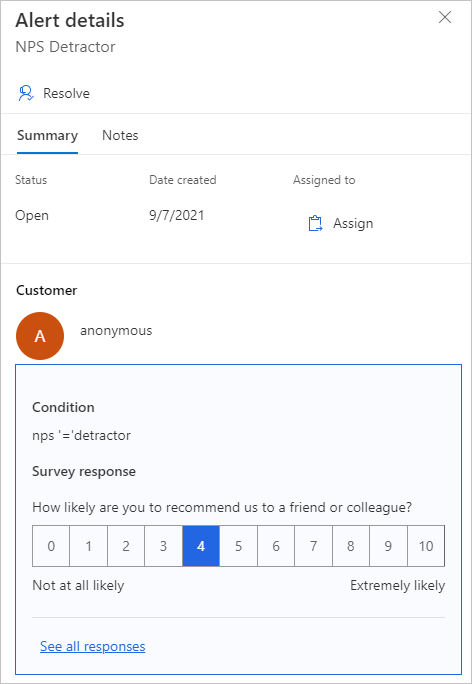This screenshot has width=472, height=684.
Task: Click the Assign clipboard icon
Action: pos(315,223)
